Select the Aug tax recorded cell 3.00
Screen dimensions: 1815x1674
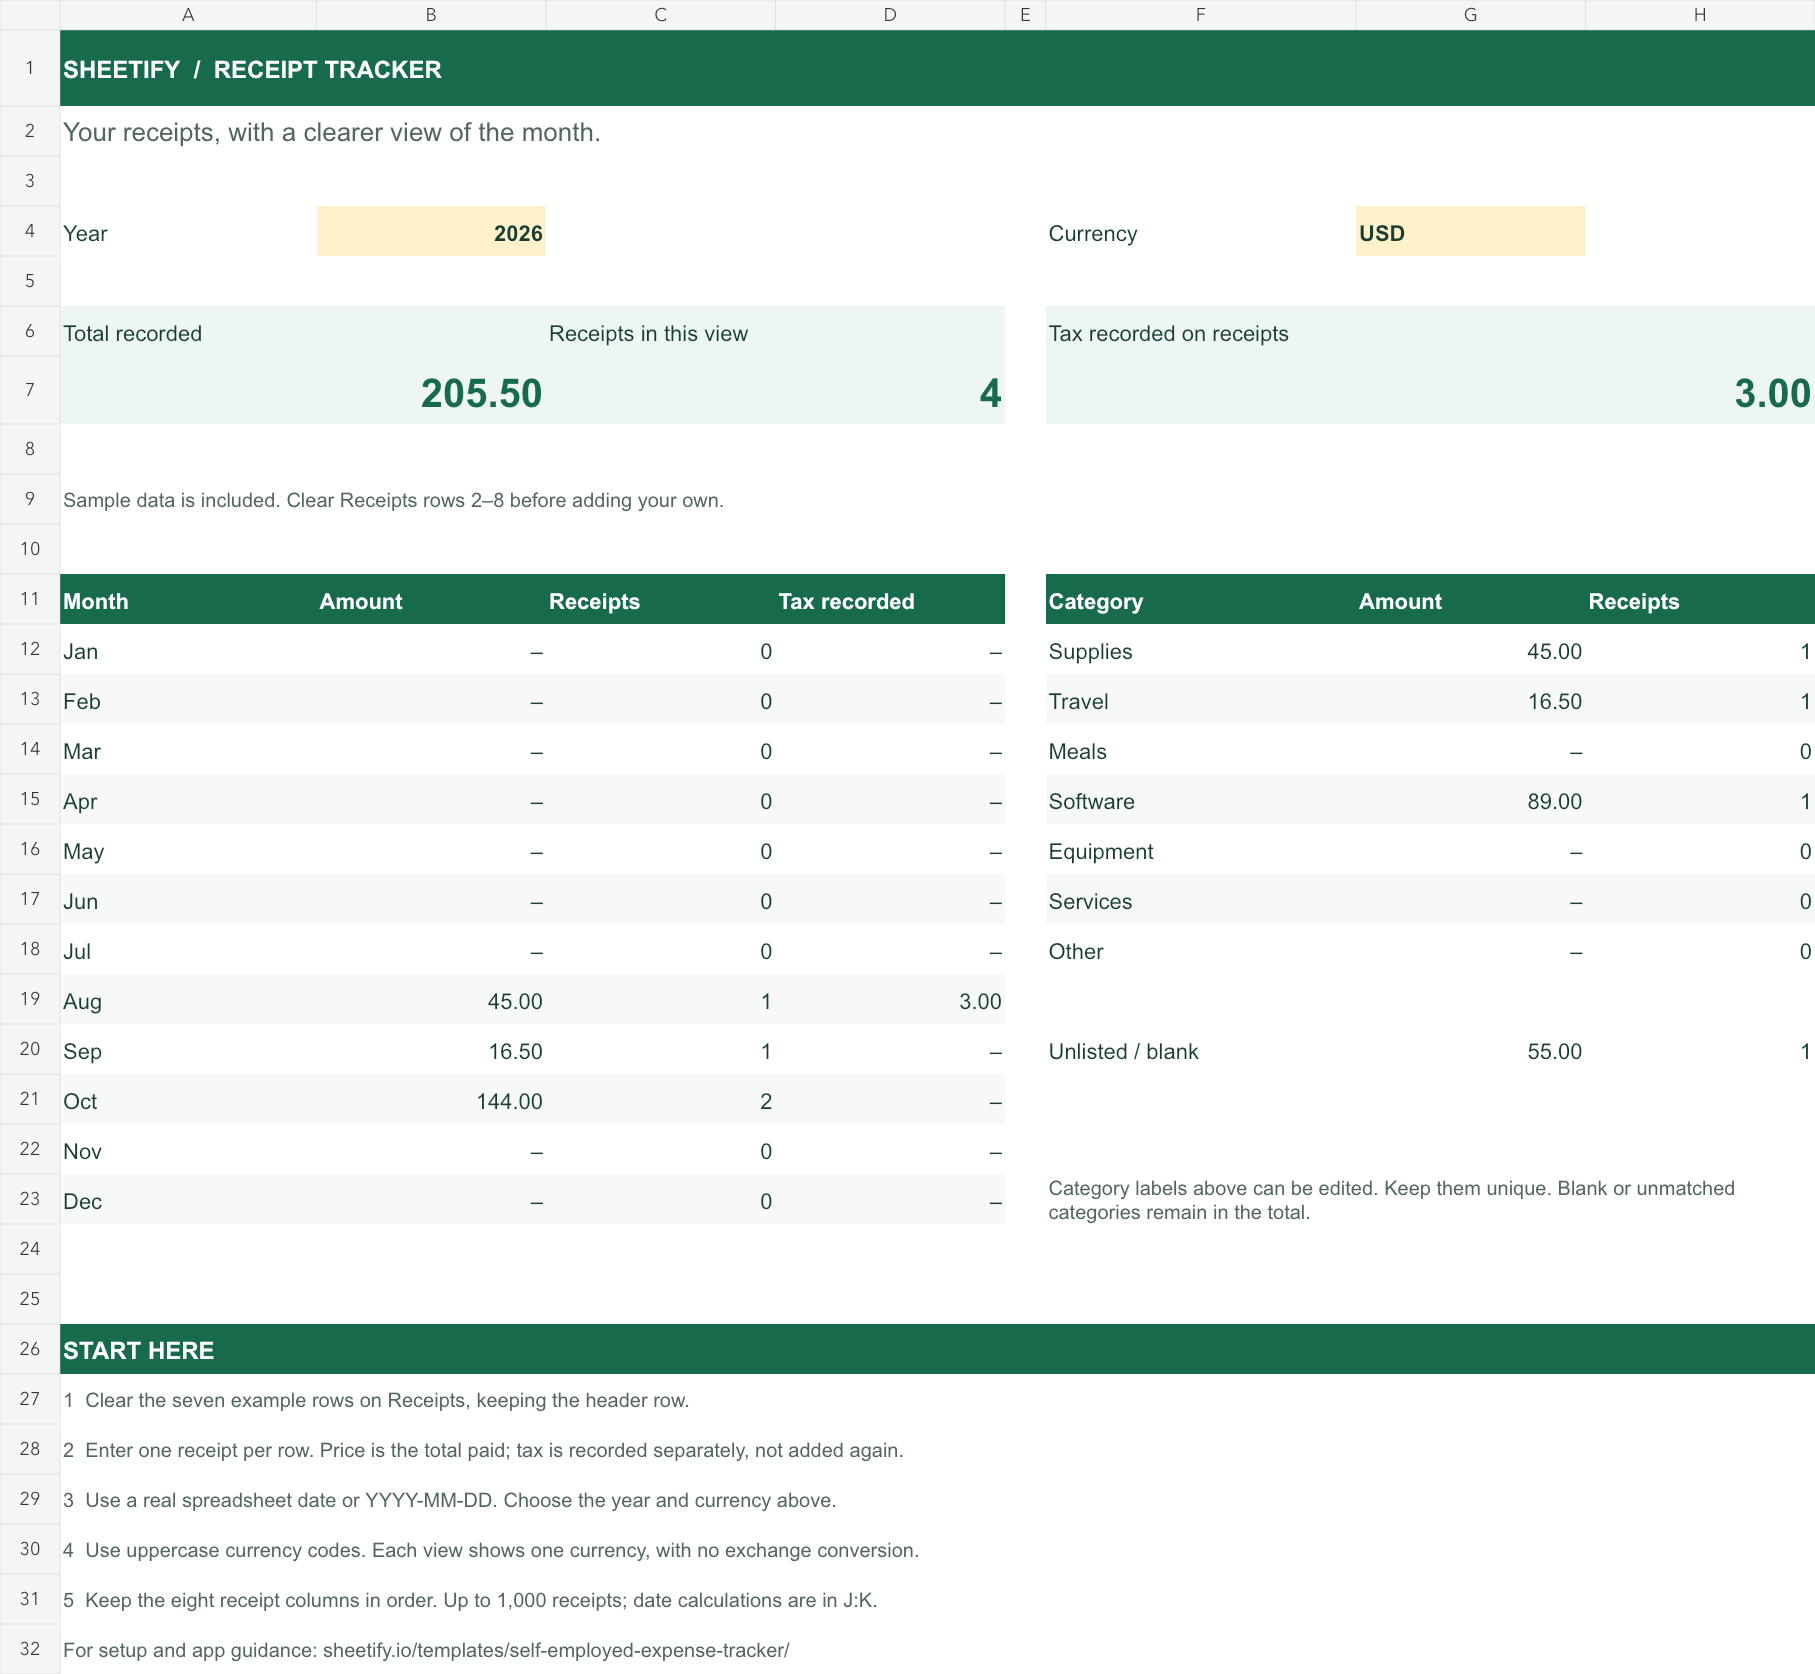point(890,1000)
